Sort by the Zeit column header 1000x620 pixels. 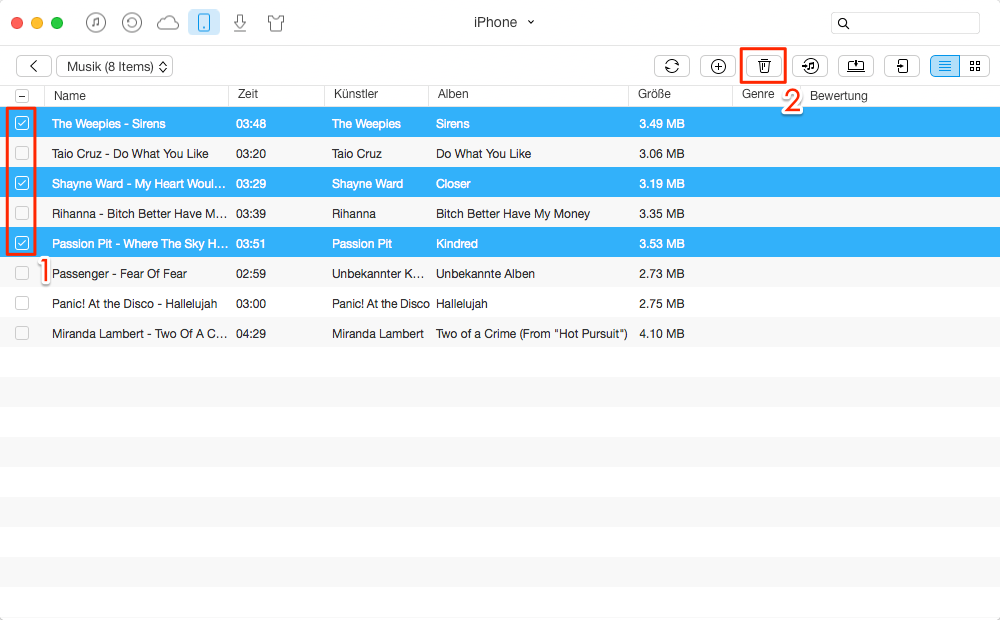(248, 94)
